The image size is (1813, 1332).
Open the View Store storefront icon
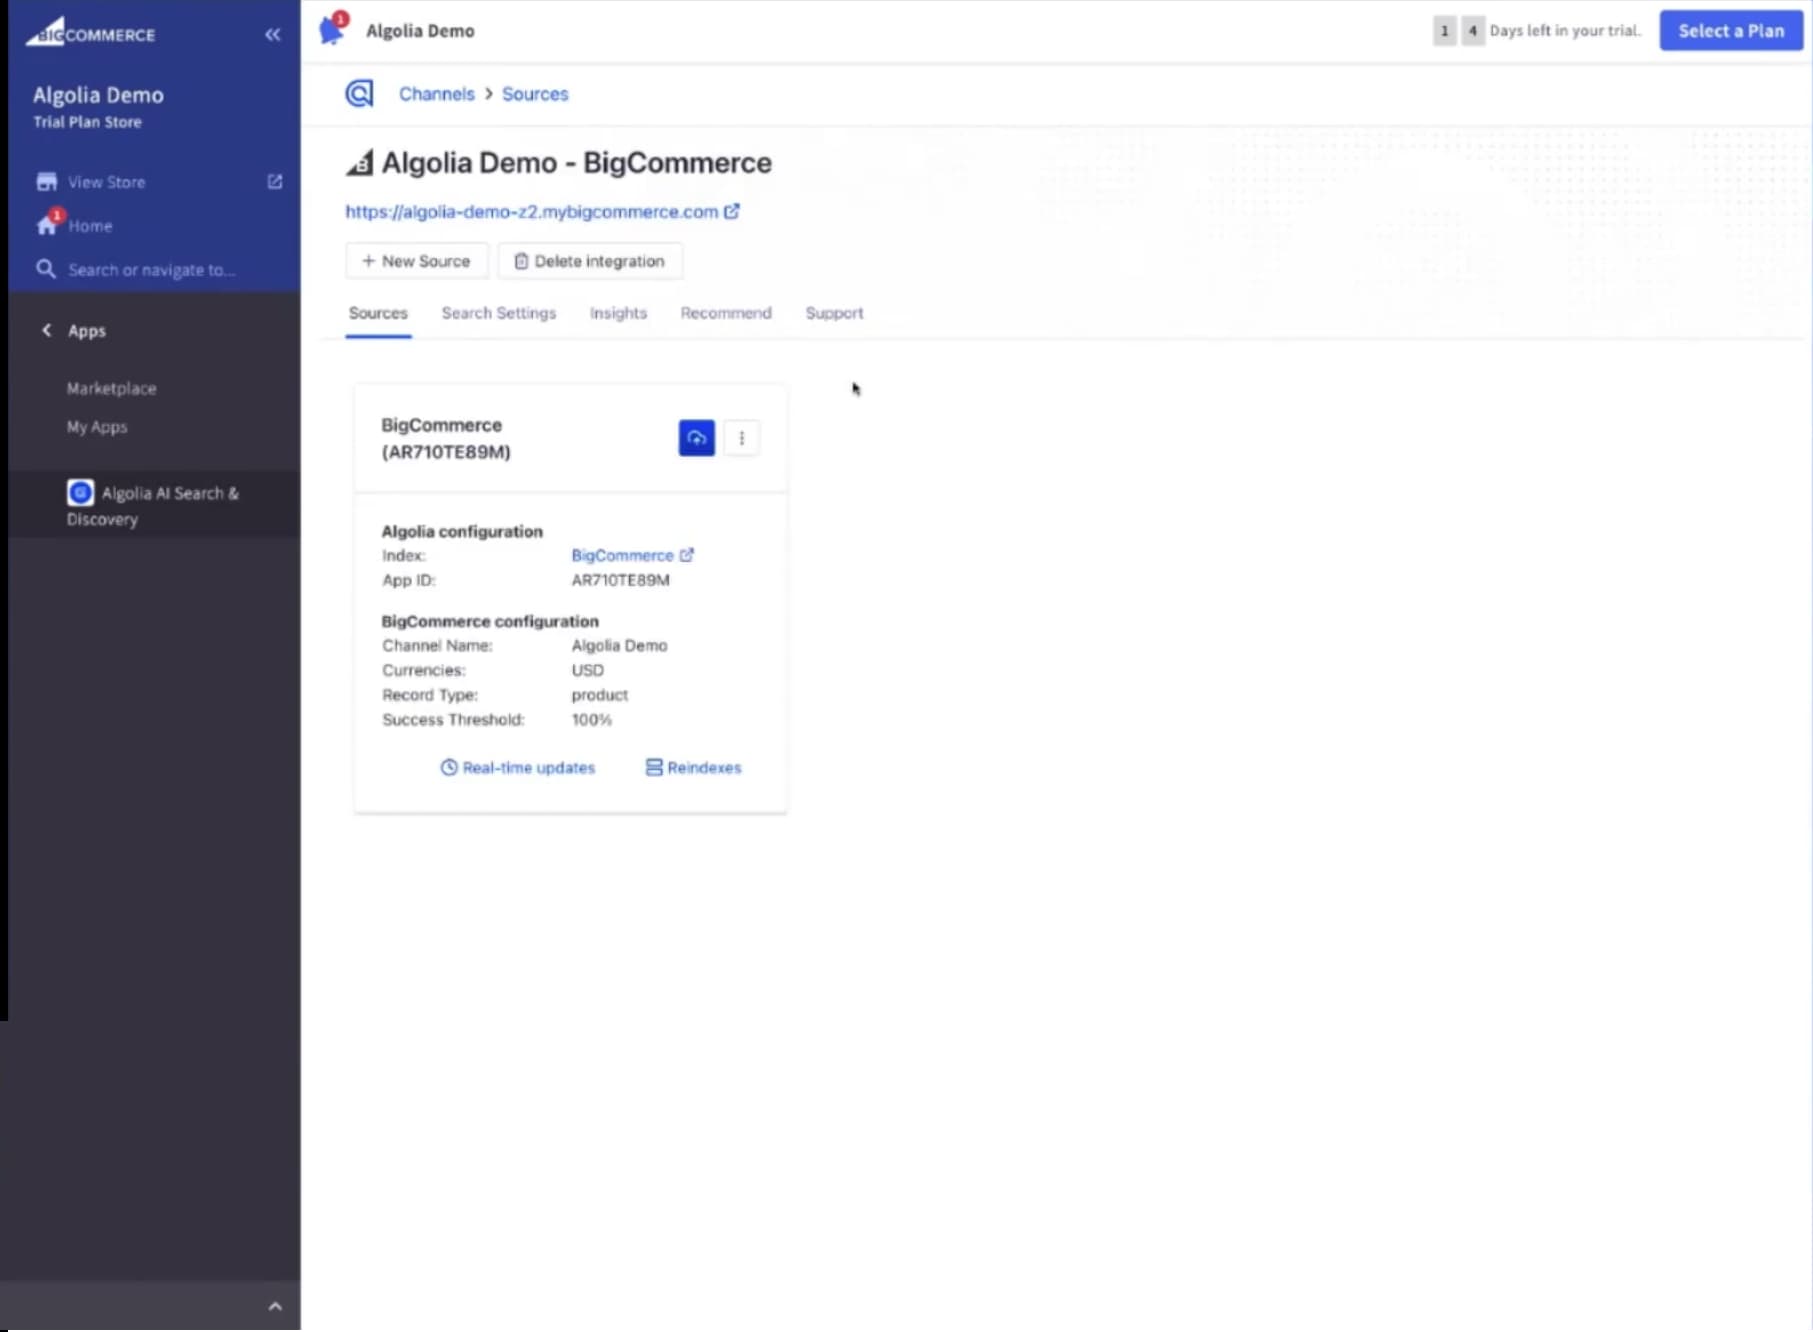pos(46,182)
